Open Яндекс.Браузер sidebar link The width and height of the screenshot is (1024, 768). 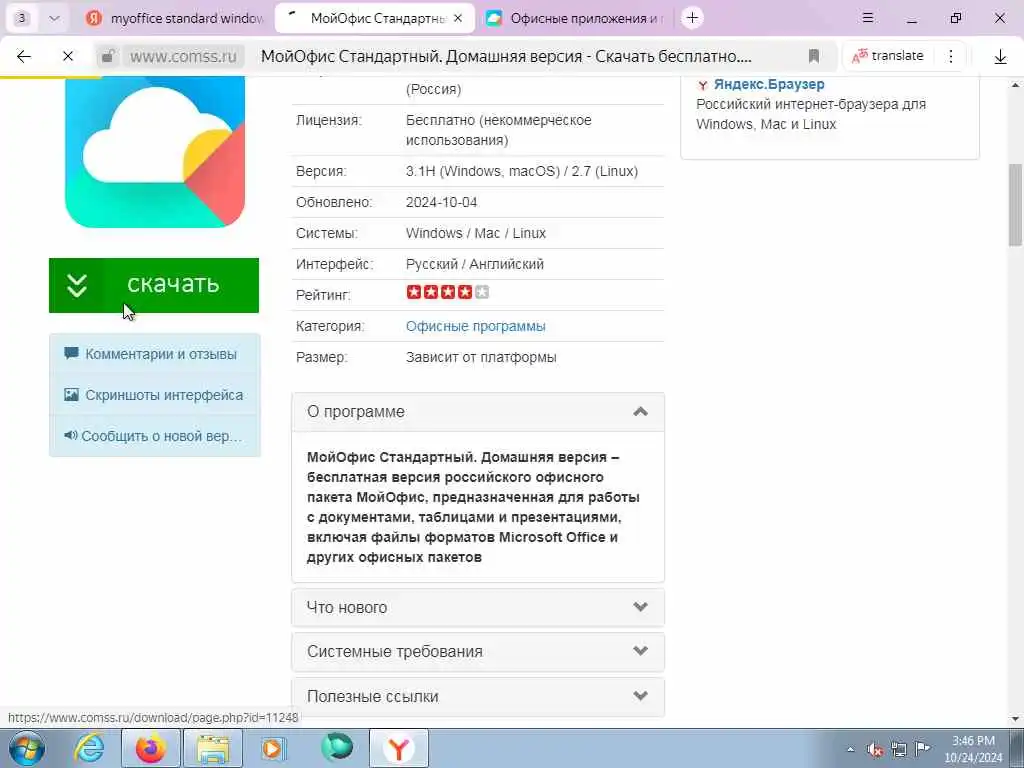[x=769, y=84]
